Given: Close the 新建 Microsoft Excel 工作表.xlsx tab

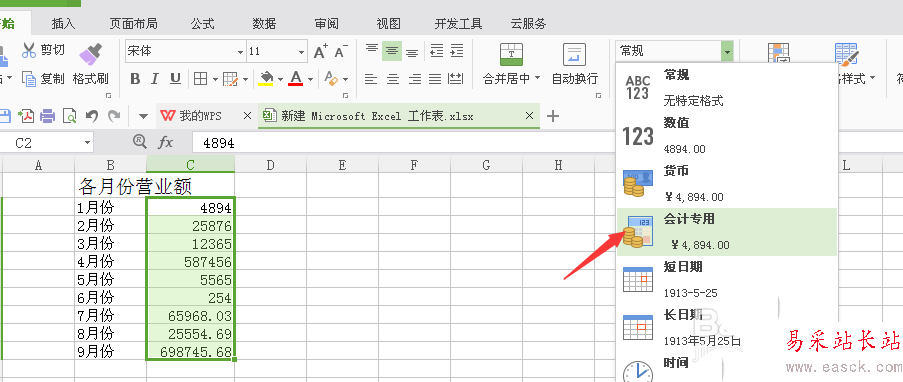Looking at the screenshot, I should (529, 116).
